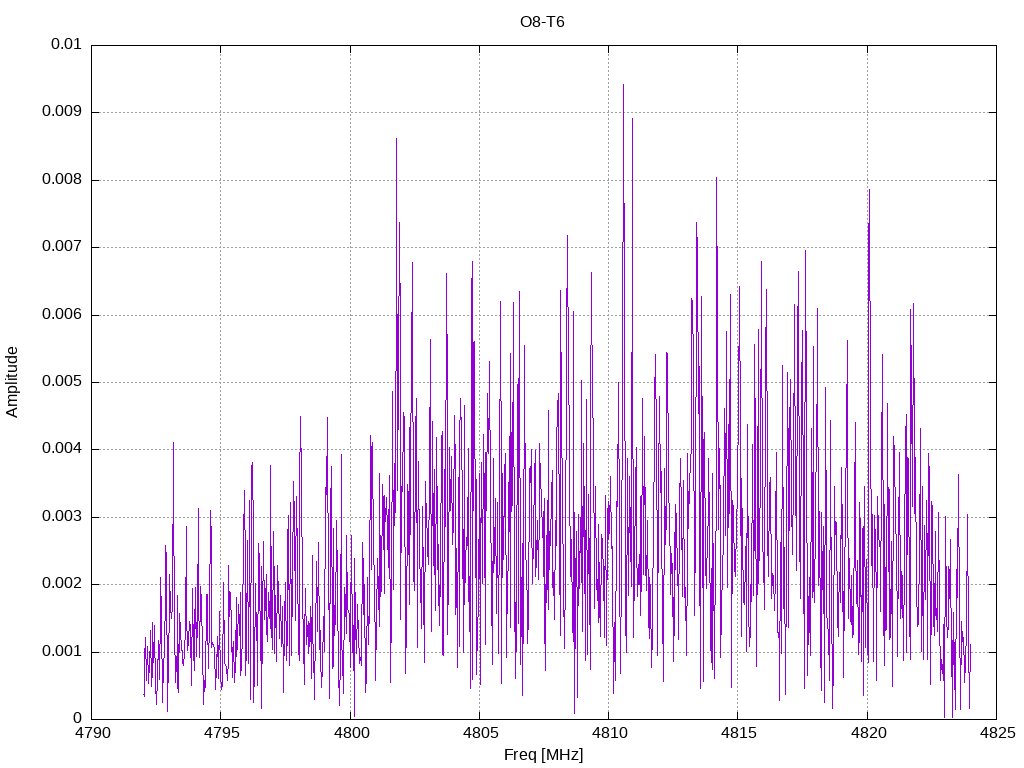Screen dimensions: 1024x768
Task: Click x-axis tick label 4805
Action: click(x=480, y=733)
